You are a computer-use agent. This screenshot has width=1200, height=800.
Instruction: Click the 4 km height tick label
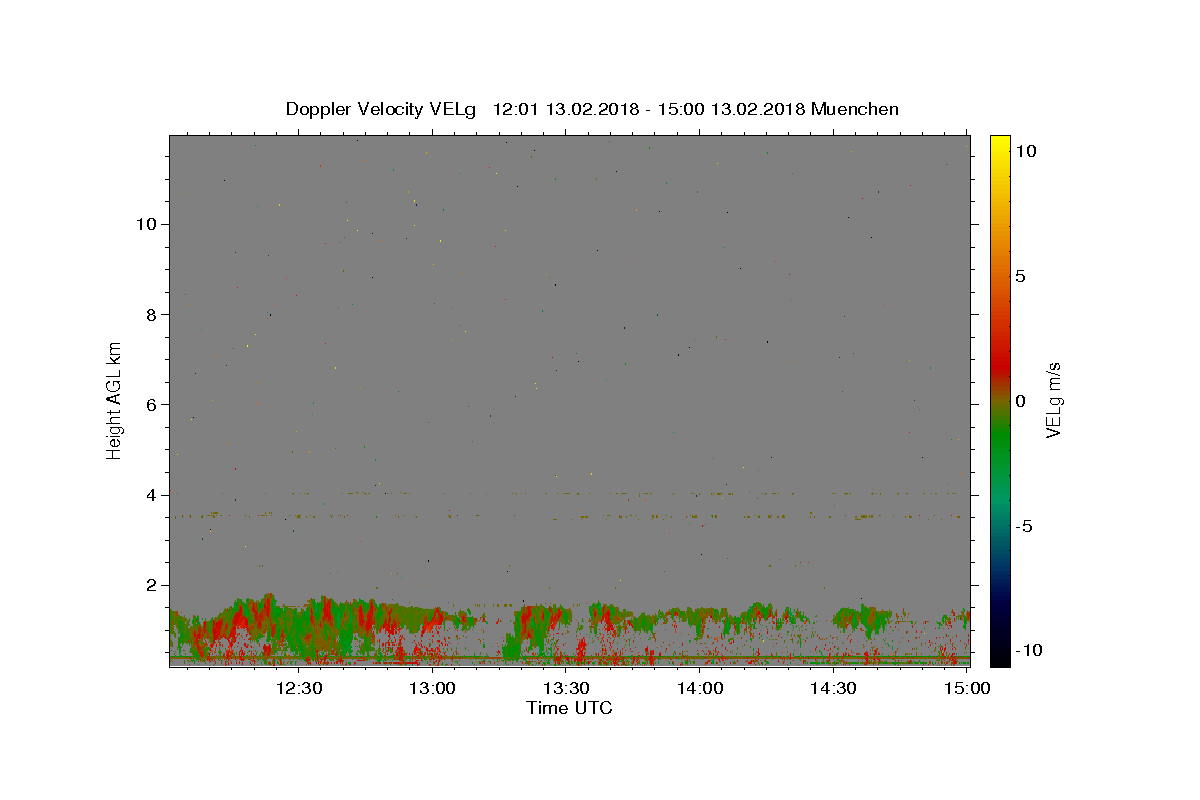[x=149, y=495]
